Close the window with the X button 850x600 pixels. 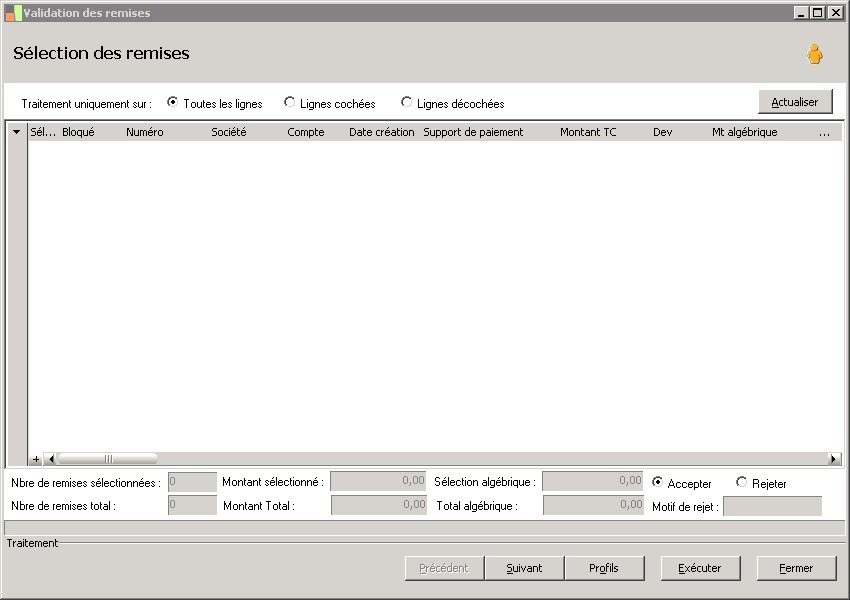pyautogui.click(x=835, y=12)
